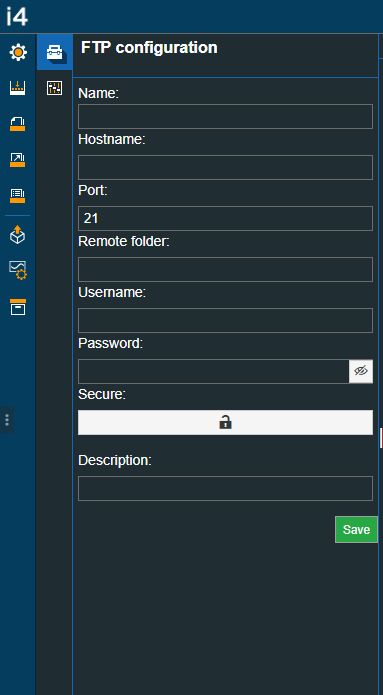
Task: Click the i4 logo
Action: (16, 16)
